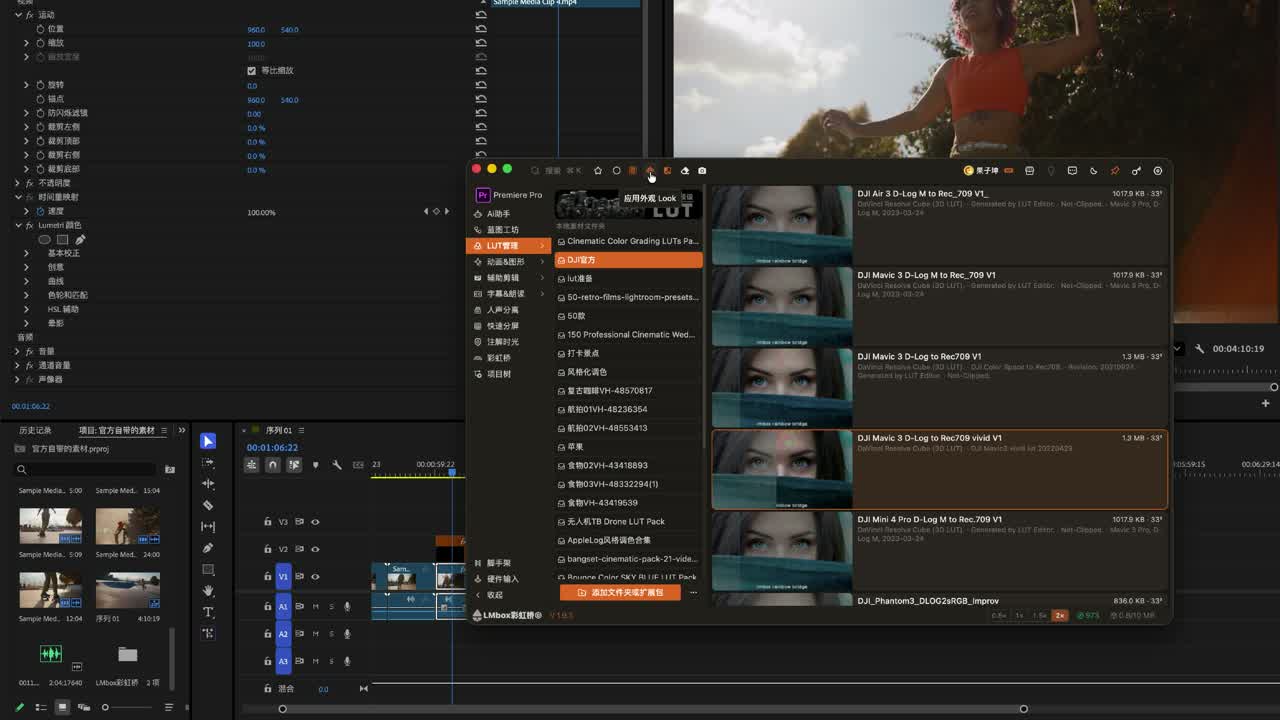Expand the 不透明度 opacity effect group
The height and width of the screenshot is (720, 1280).
click(x=17, y=183)
